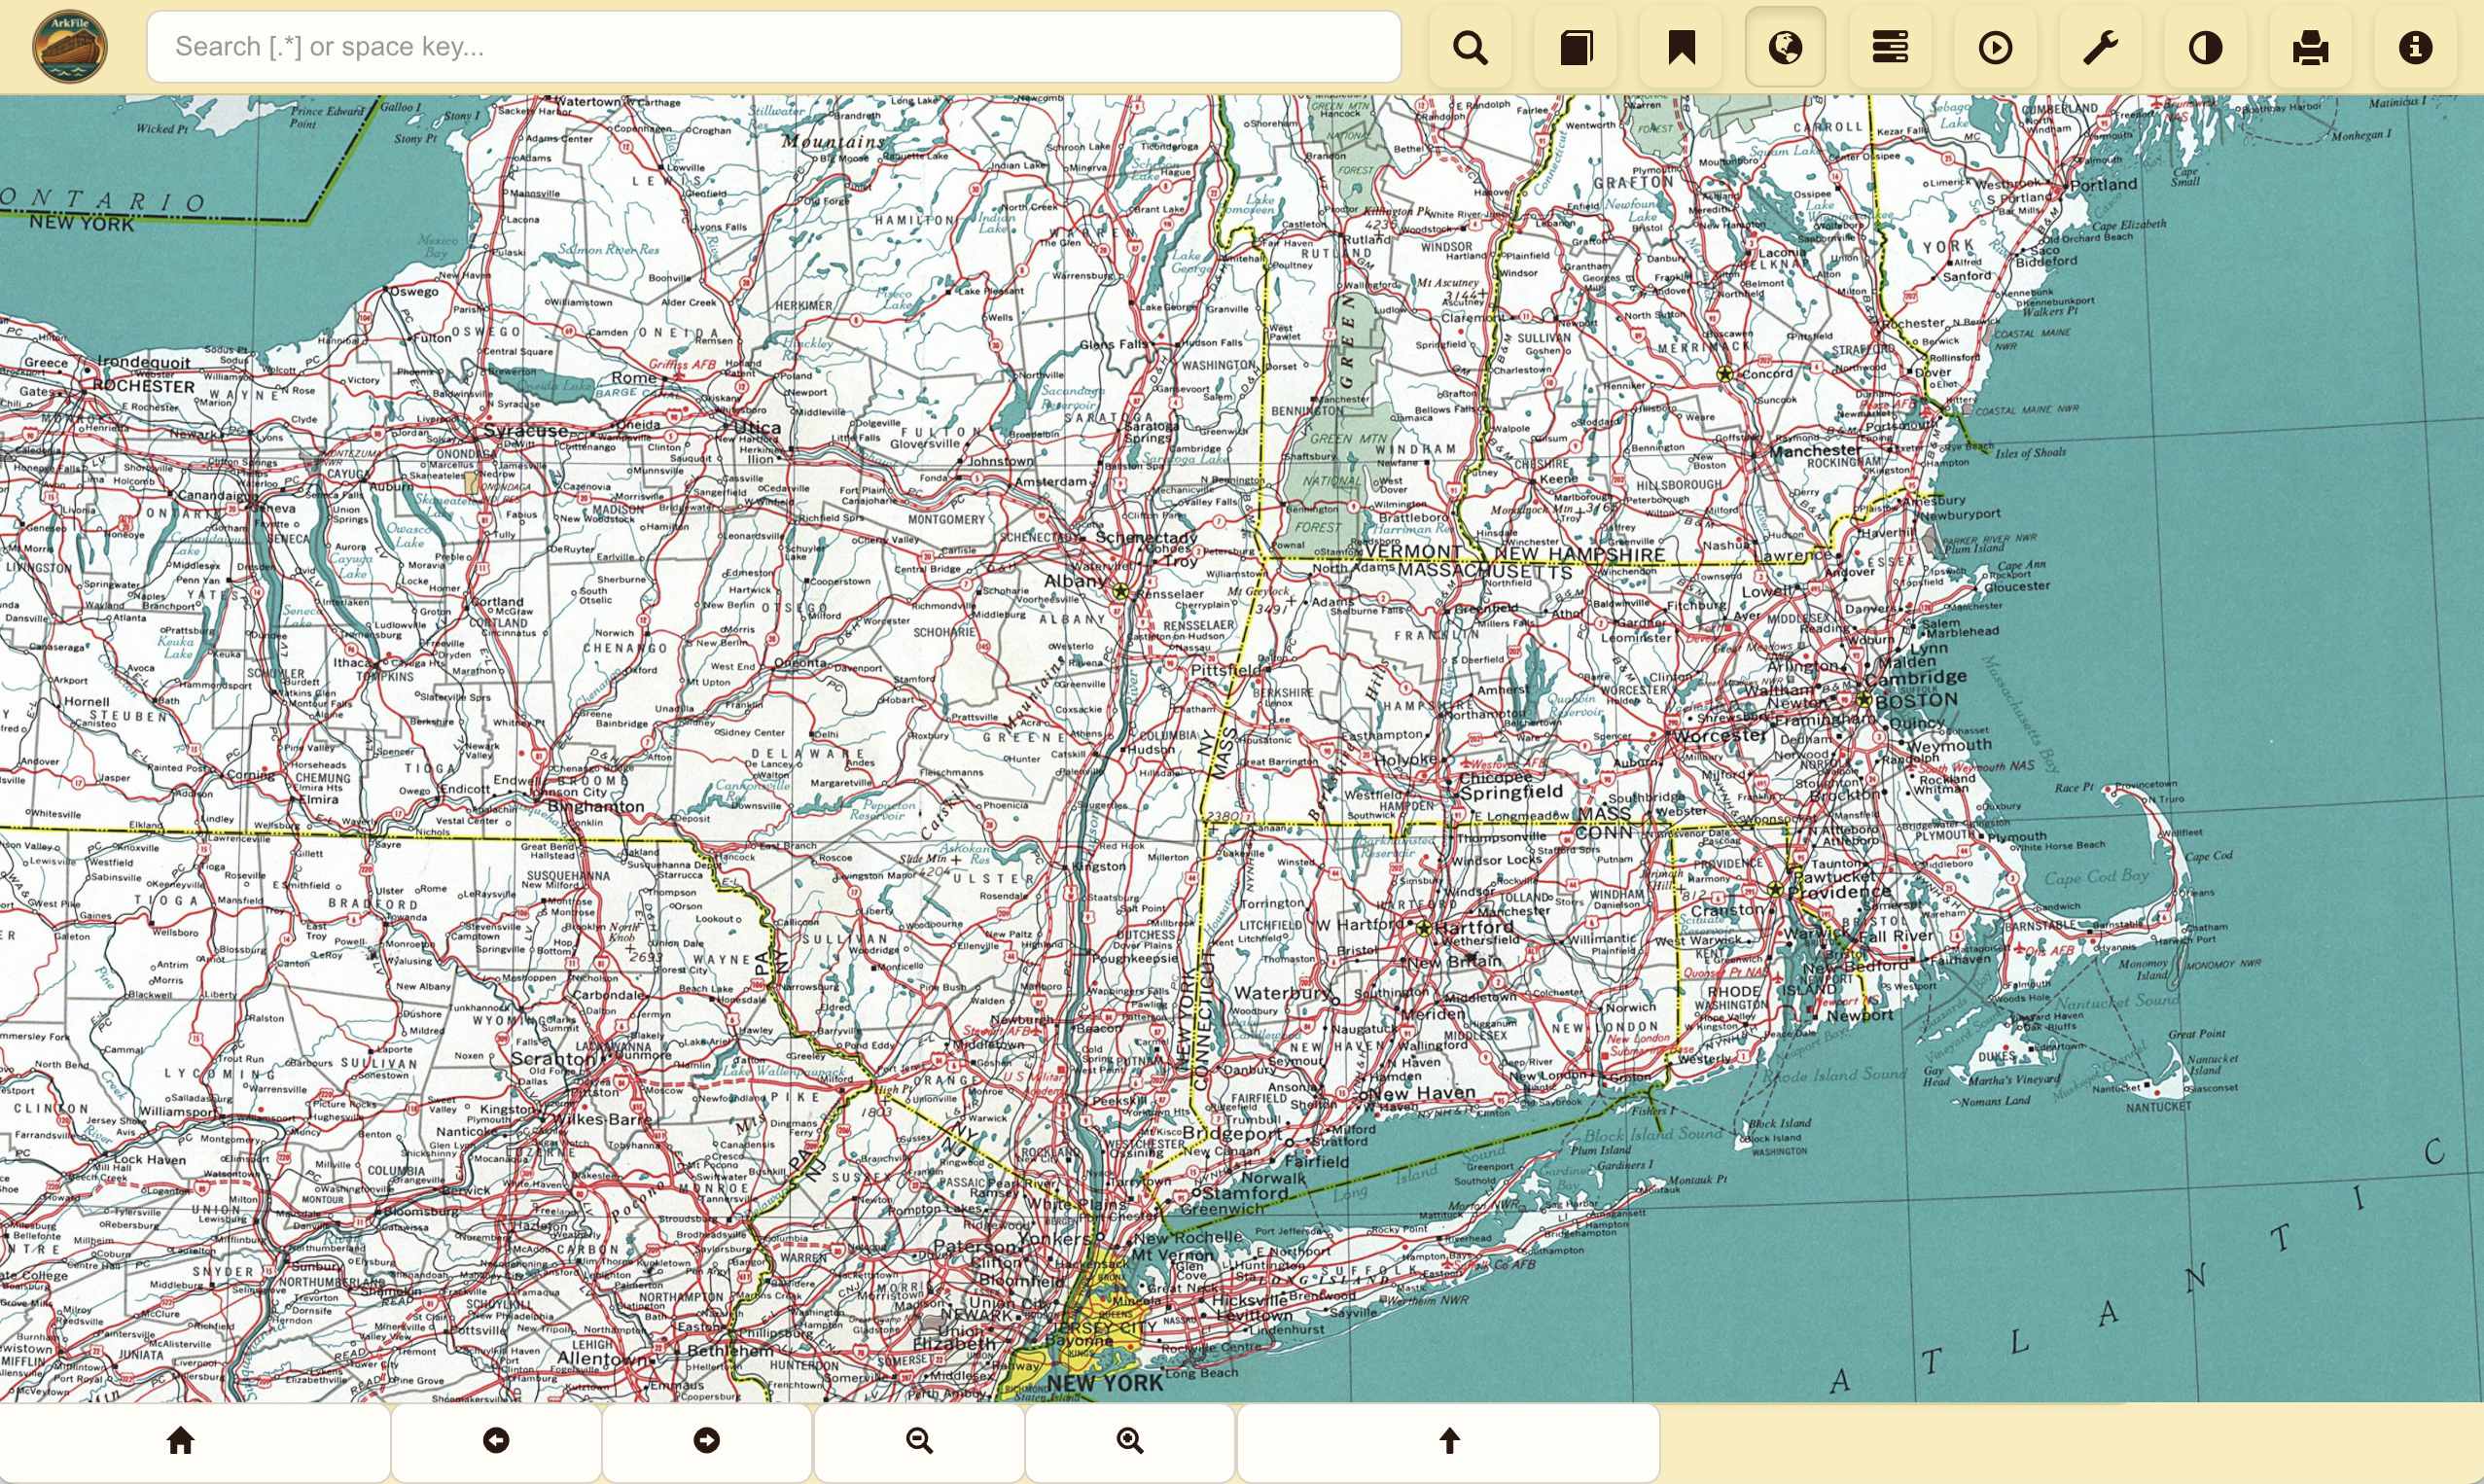2484x1484 pixels.
Task: Click the bookmark icon
Action: [1681, 47]
